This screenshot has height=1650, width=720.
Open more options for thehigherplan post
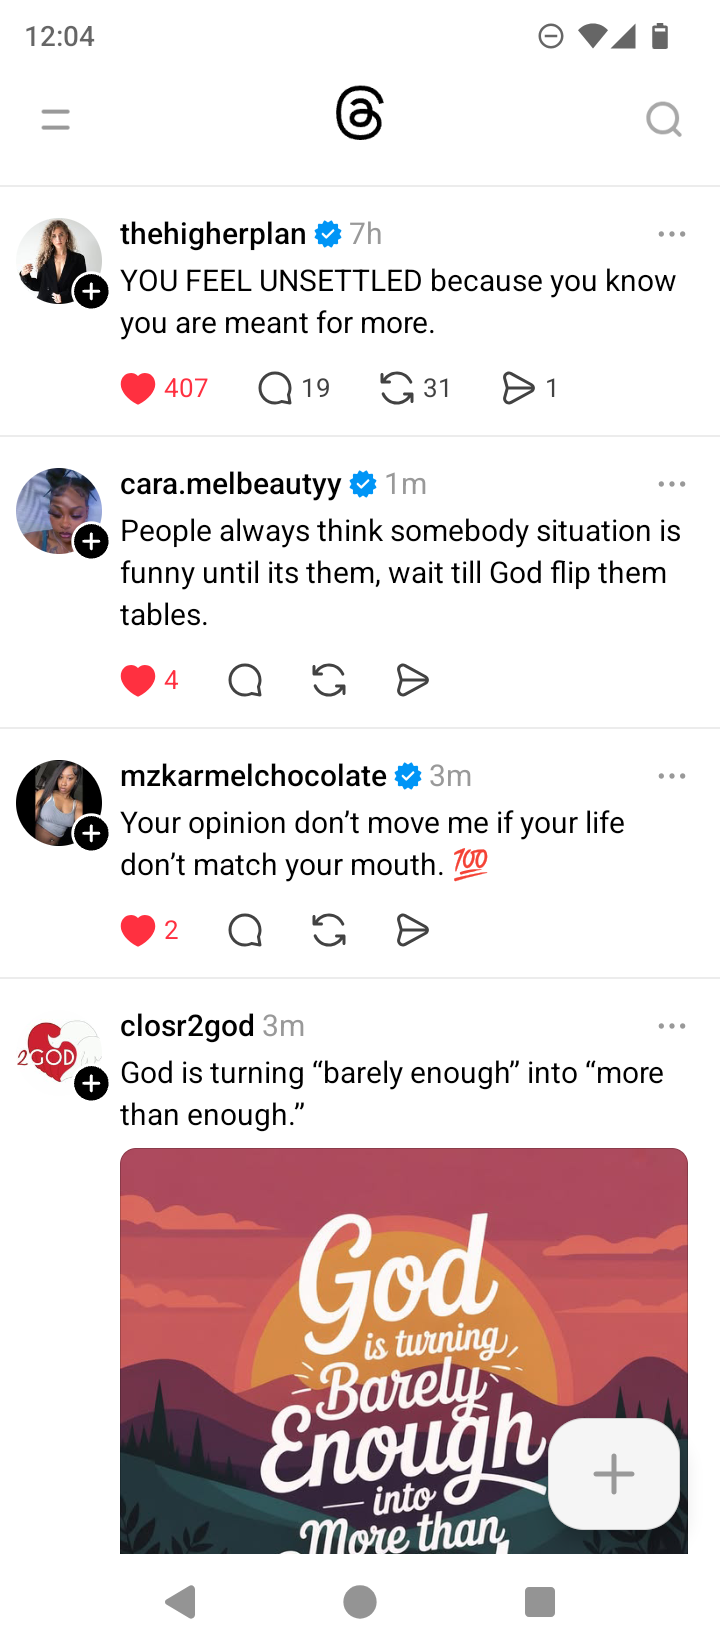[672, 234]
